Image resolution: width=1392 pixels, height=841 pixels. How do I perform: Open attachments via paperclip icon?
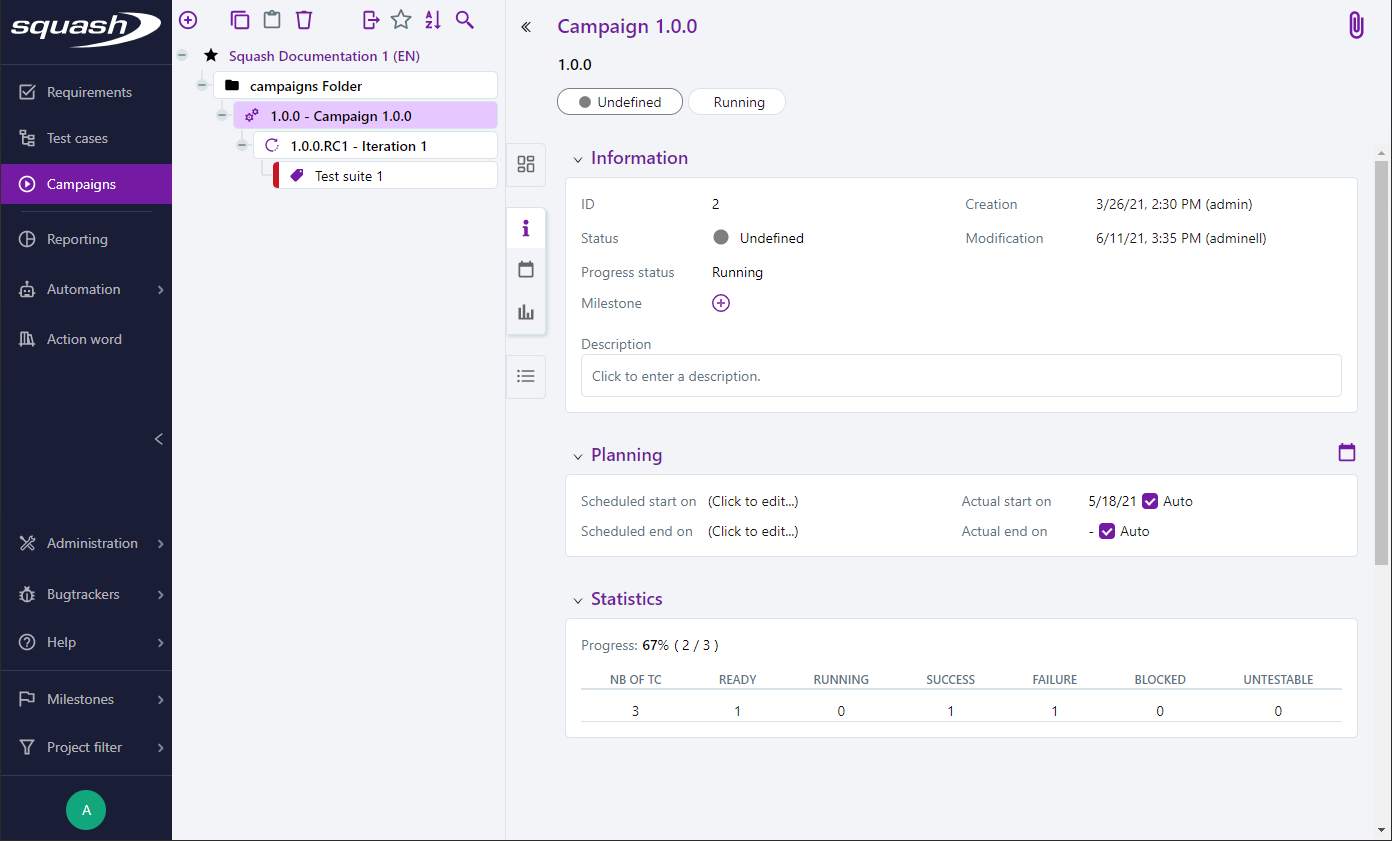(x=1356, y=26)
